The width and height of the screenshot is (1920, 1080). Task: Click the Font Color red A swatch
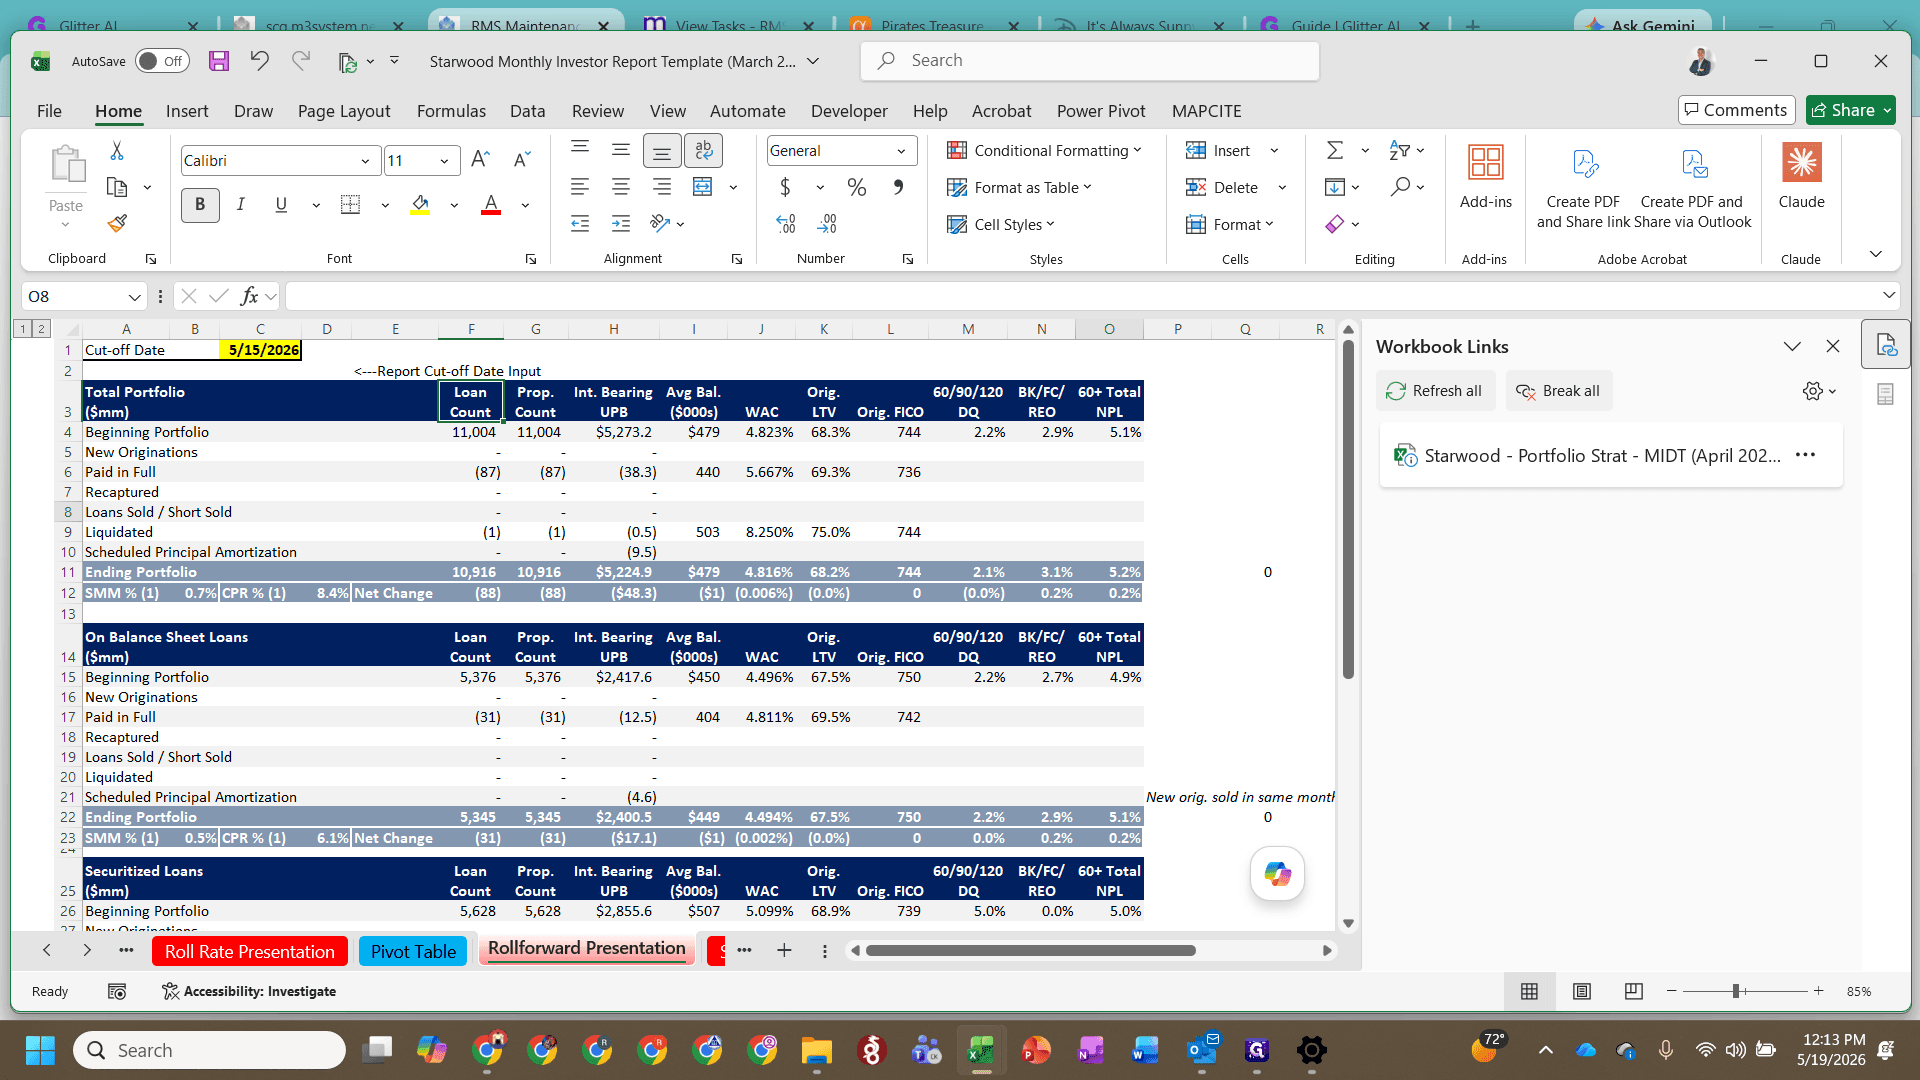pos(491,205)
